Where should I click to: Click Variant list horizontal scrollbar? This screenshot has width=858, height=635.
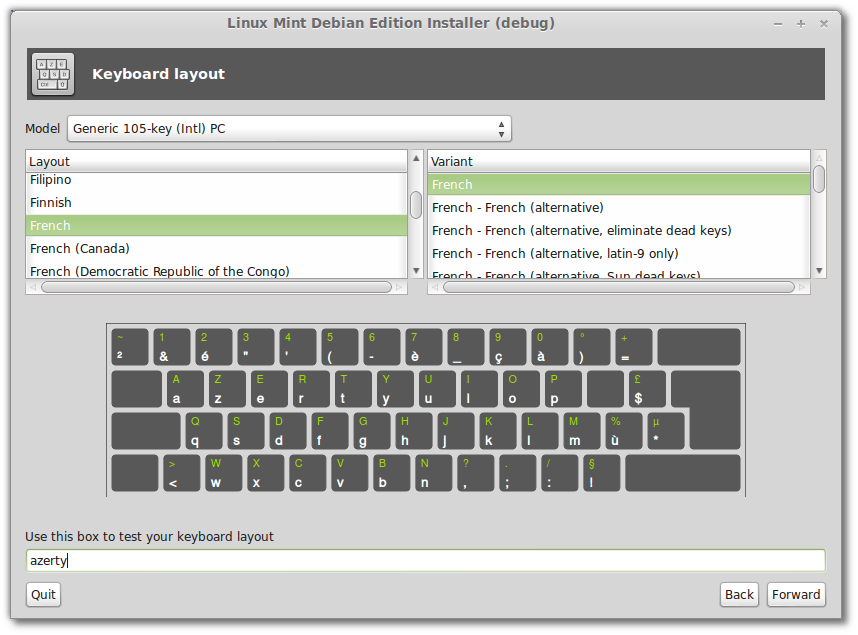pyautogui.click(x=619, y=287)
